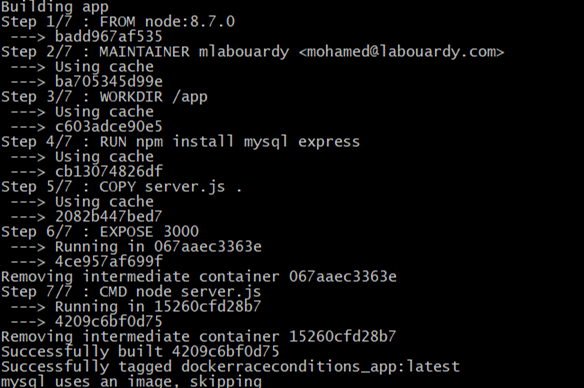Click 'Running in 15260cfd28b7' text
The width and height of the screenshot is (584, 388).
click(x=158, y=307)
